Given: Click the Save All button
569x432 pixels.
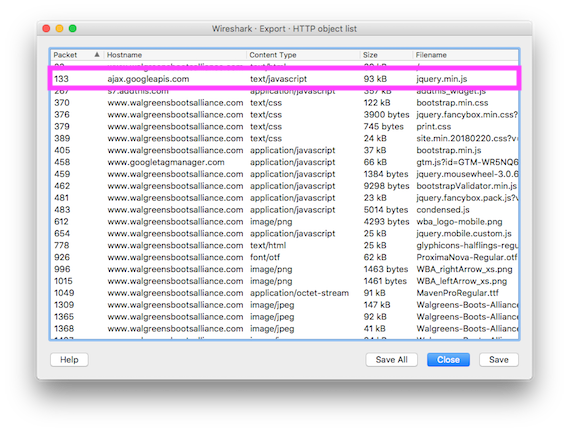Looking at the screenshot, I should [391, 359].
